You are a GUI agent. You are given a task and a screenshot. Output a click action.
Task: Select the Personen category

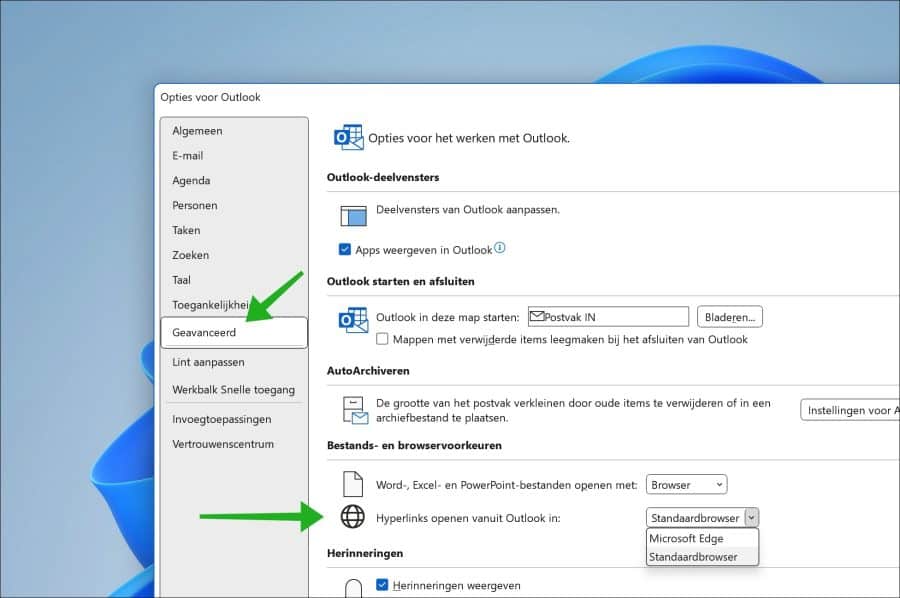(x=195, y=205)
